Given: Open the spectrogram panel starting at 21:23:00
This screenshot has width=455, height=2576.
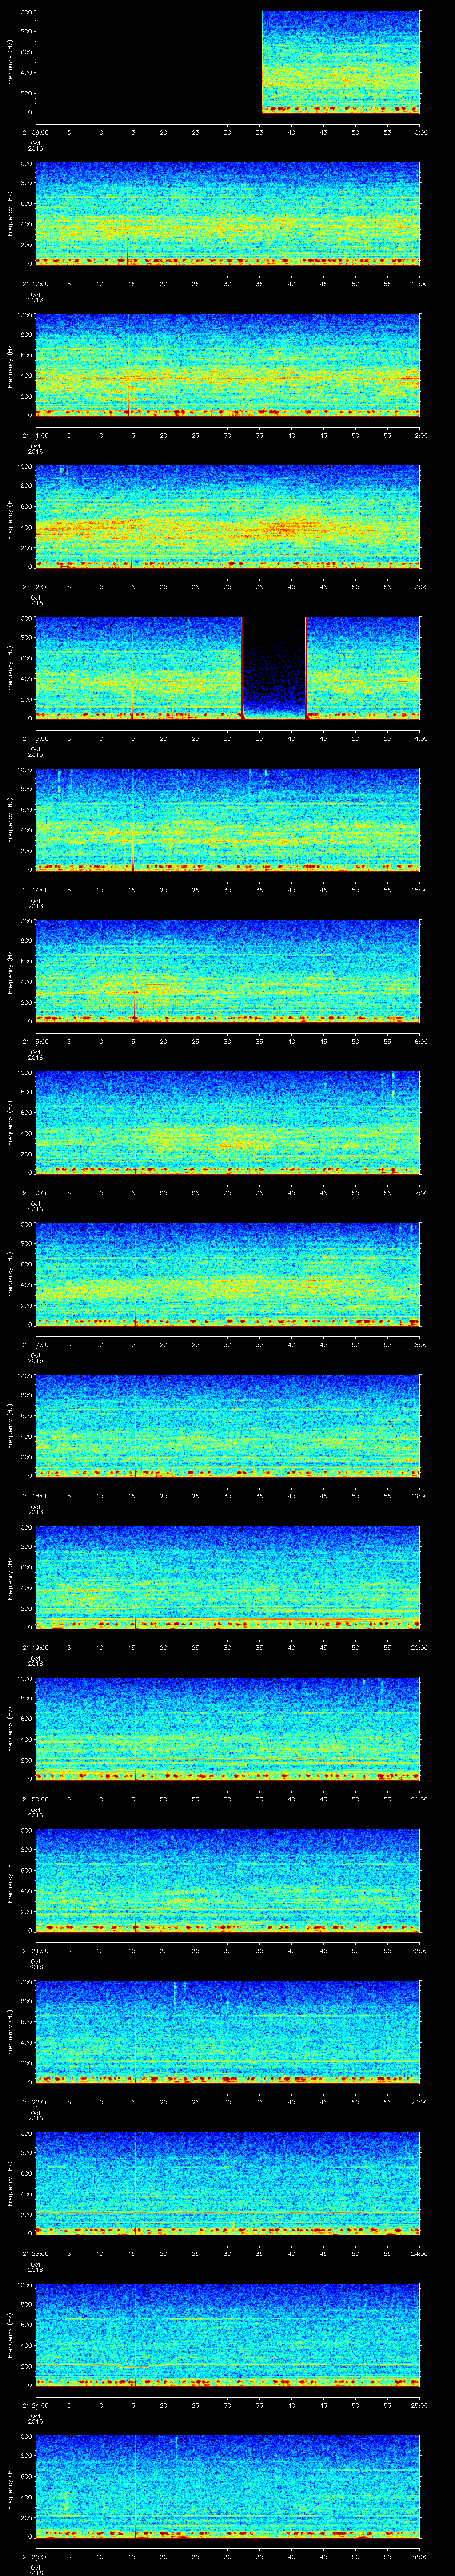Looking at the screenshot, I should pos(227,2183).
